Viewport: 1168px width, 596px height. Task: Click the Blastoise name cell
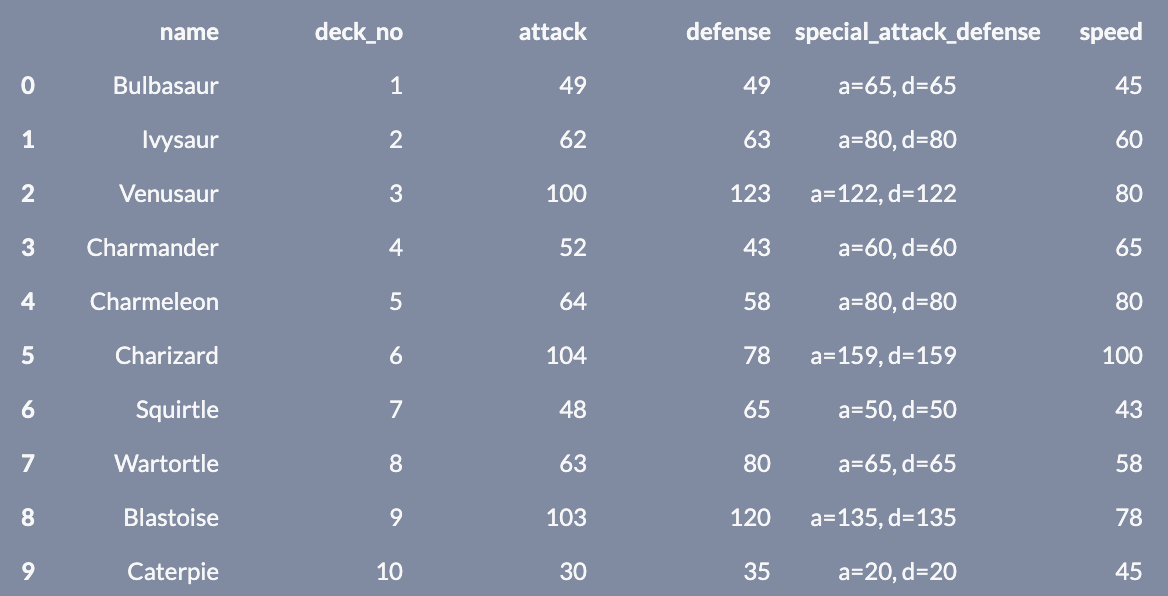[x=171, y=518]
